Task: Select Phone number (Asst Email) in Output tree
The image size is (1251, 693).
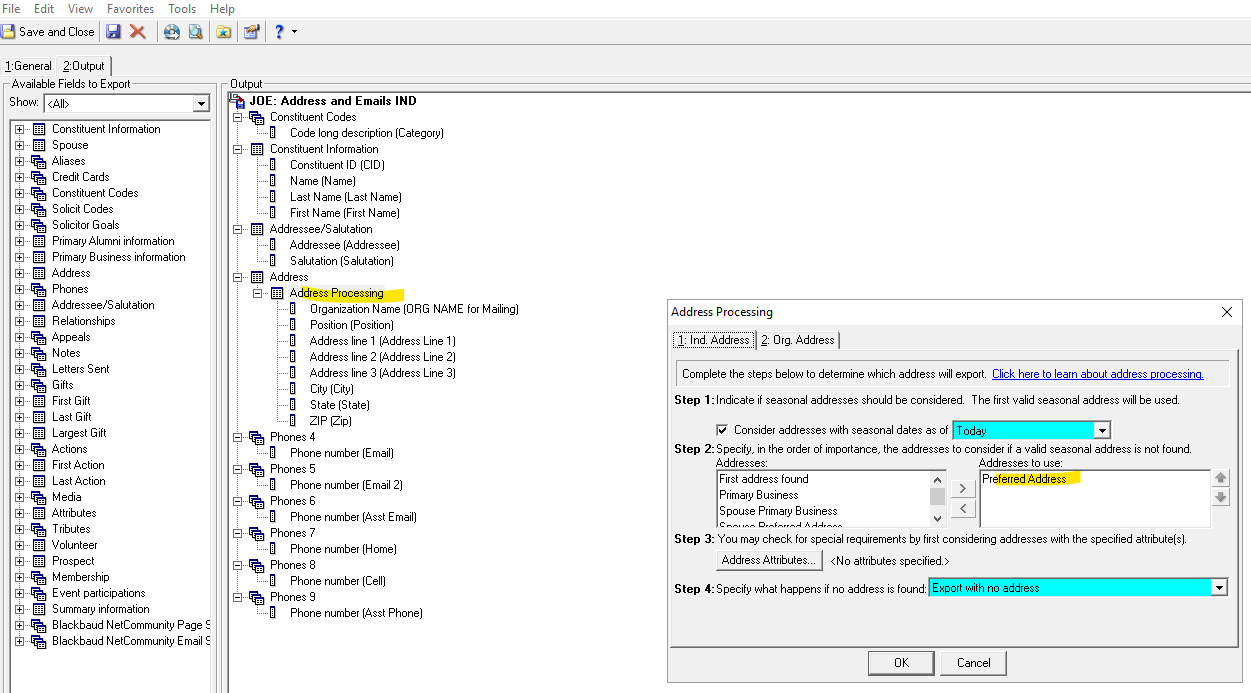Action: 353,517
